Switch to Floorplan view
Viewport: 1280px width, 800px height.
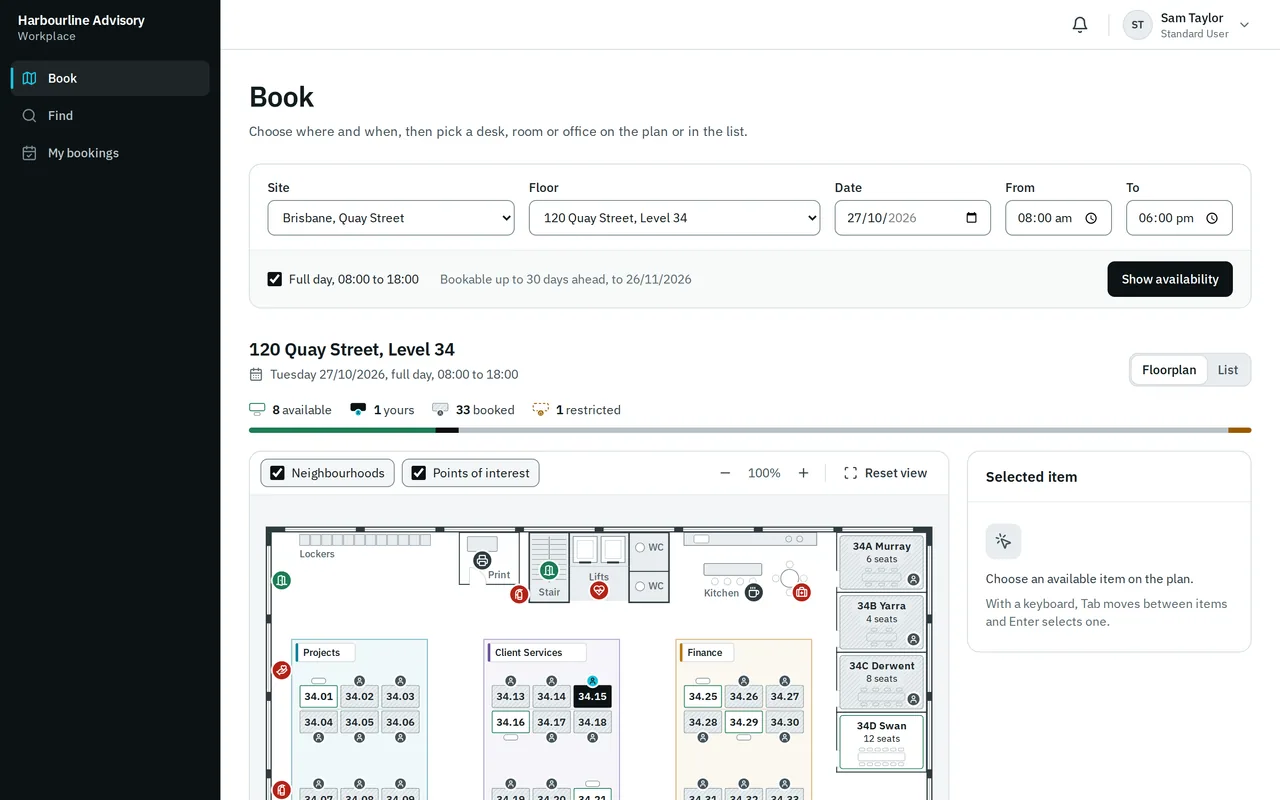coord(1169,370)
